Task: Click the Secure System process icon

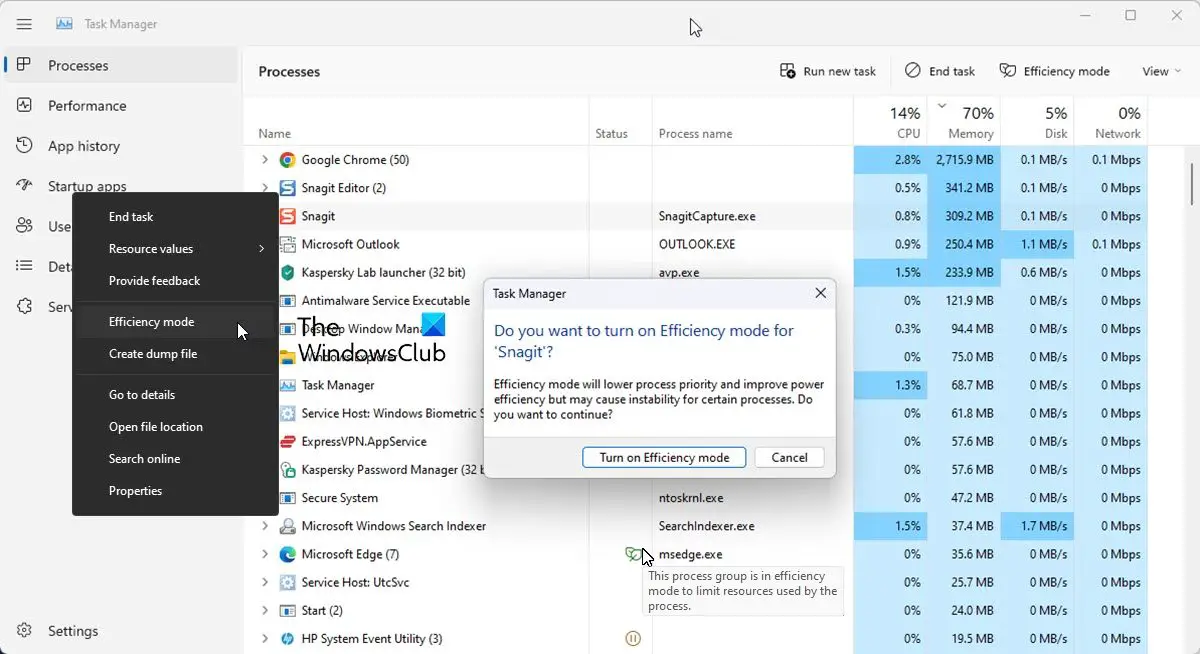Action: tap(287, 498)
